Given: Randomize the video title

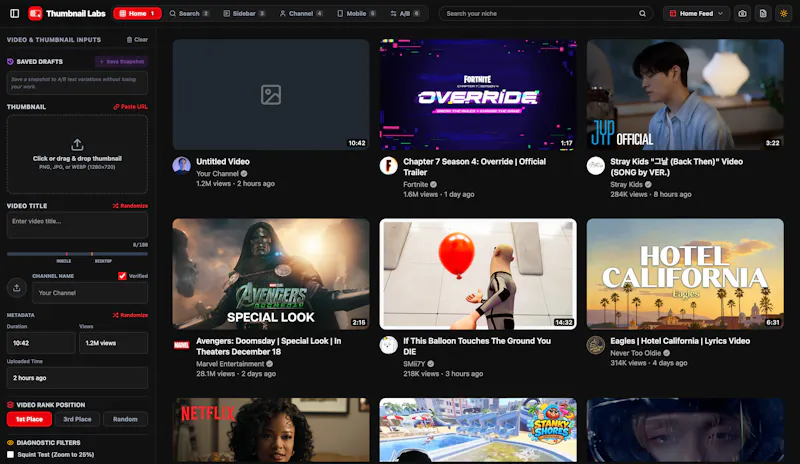Looking at the screenshot, I should point(130,206).
